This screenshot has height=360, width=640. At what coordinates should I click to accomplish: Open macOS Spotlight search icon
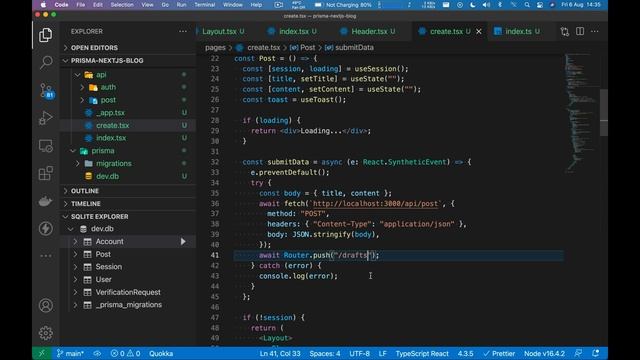pos(527,5)
